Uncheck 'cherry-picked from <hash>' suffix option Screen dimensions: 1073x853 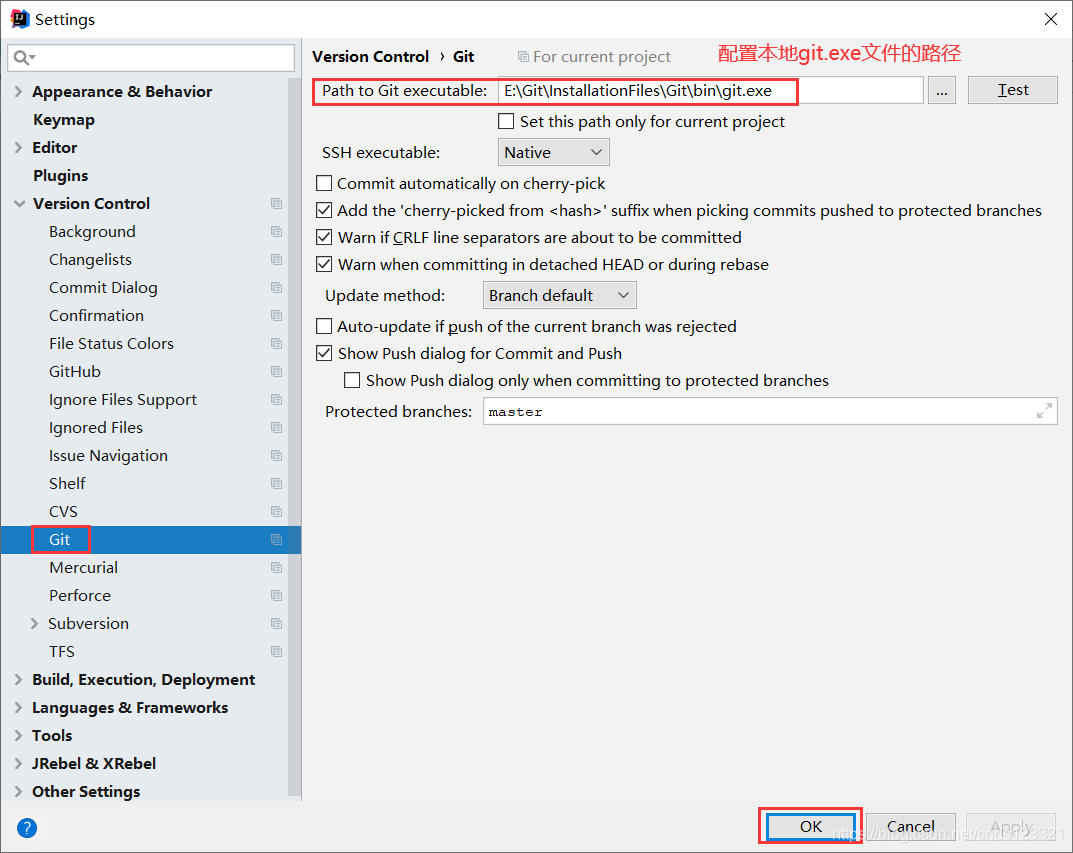point(324,210)
